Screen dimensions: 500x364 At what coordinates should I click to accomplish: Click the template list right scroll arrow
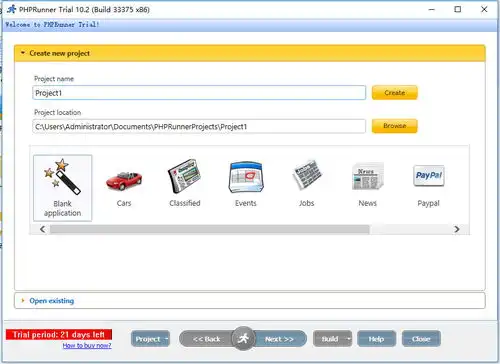tap(457, 229)
